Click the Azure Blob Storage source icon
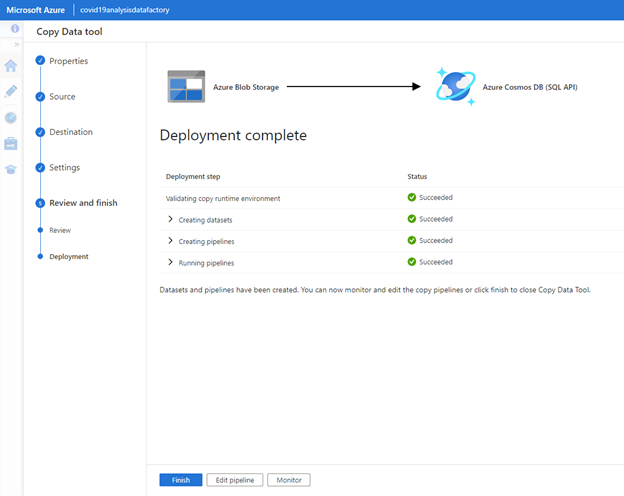624x496 pixels. (186, 86)
